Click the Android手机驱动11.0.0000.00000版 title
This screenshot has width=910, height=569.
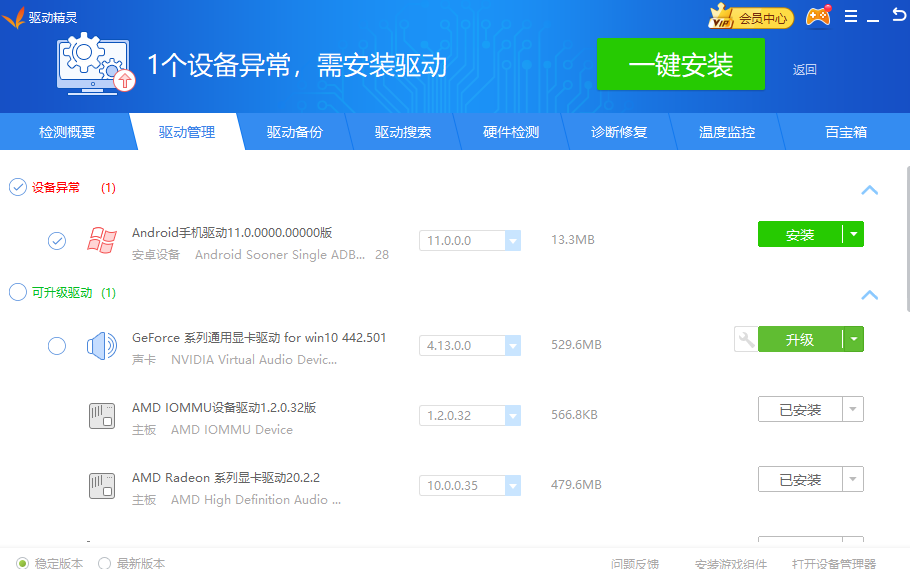[x=232, y=233]
